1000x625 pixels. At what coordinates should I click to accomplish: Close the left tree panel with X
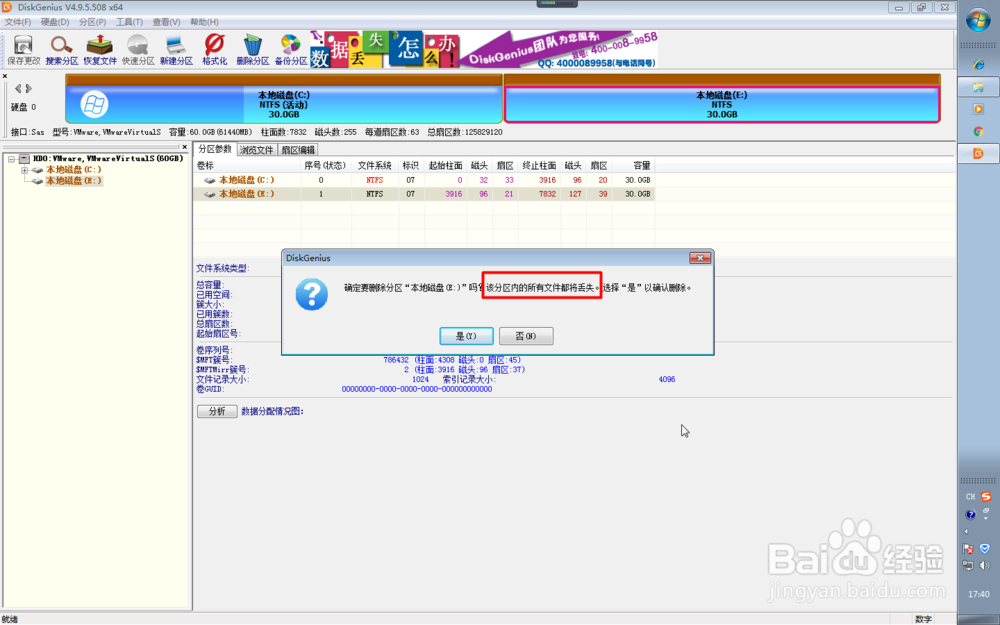[184, 147]
